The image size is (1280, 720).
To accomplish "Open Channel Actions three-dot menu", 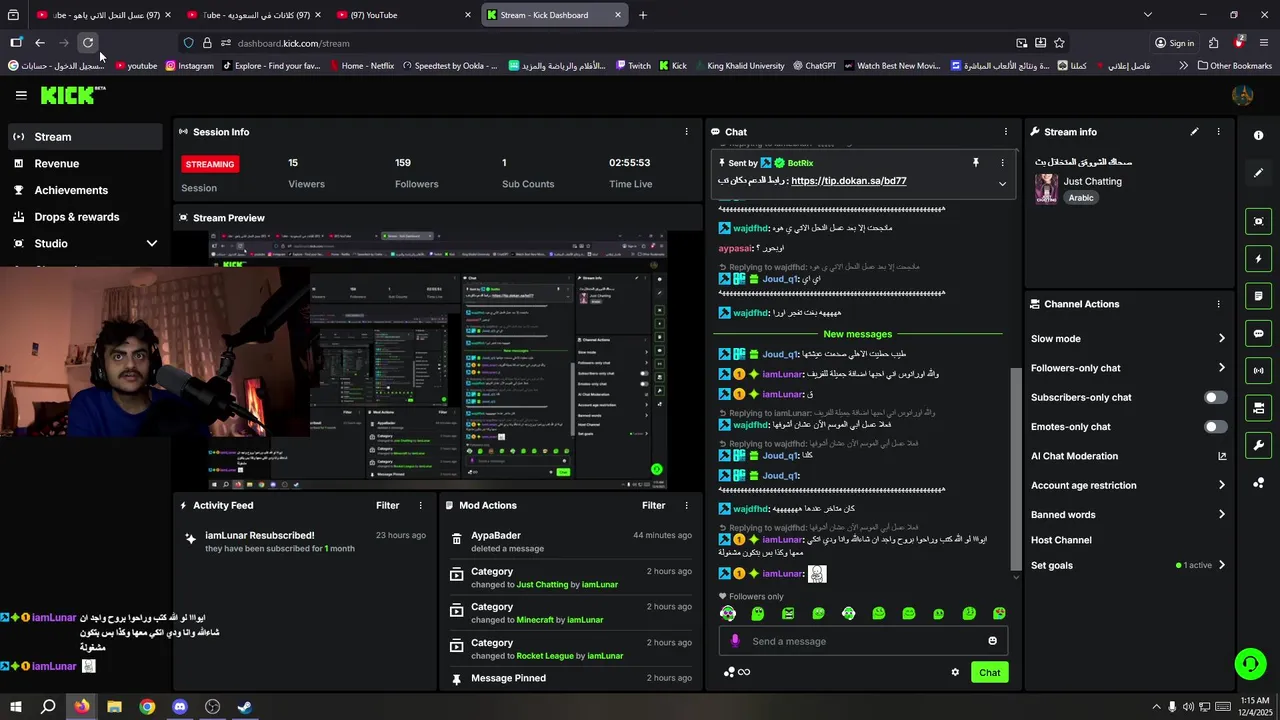I will pos(1218,304).
